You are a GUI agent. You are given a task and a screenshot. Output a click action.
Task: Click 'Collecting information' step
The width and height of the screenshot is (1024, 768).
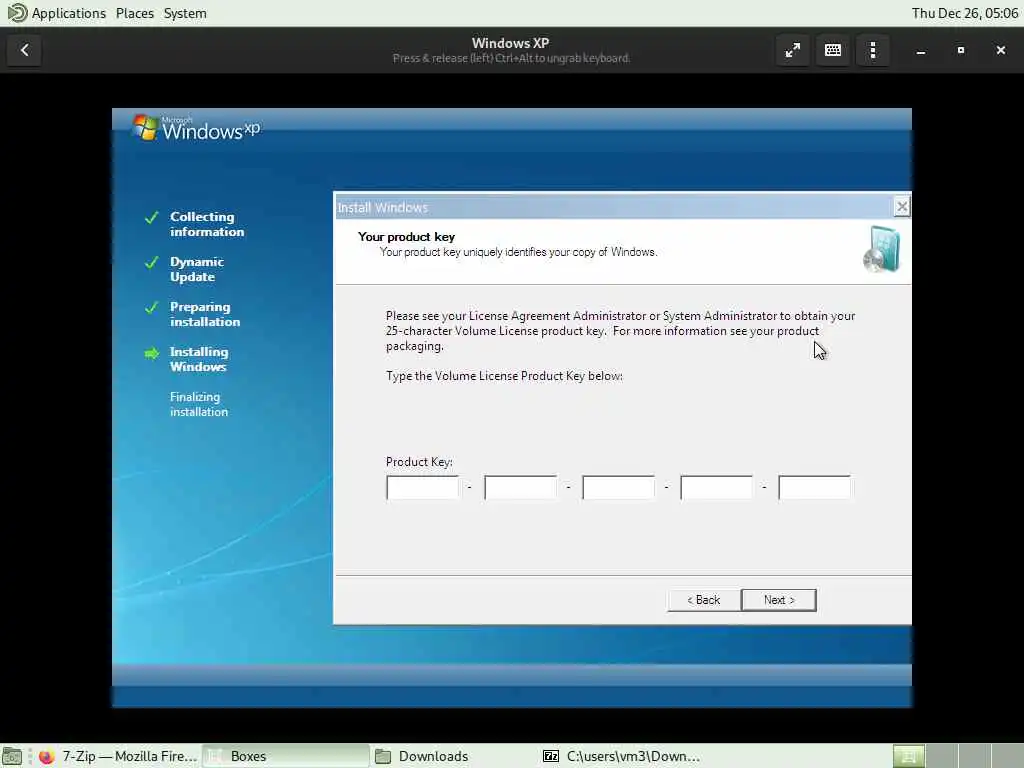pyautogui.click(x=207, y=224)
